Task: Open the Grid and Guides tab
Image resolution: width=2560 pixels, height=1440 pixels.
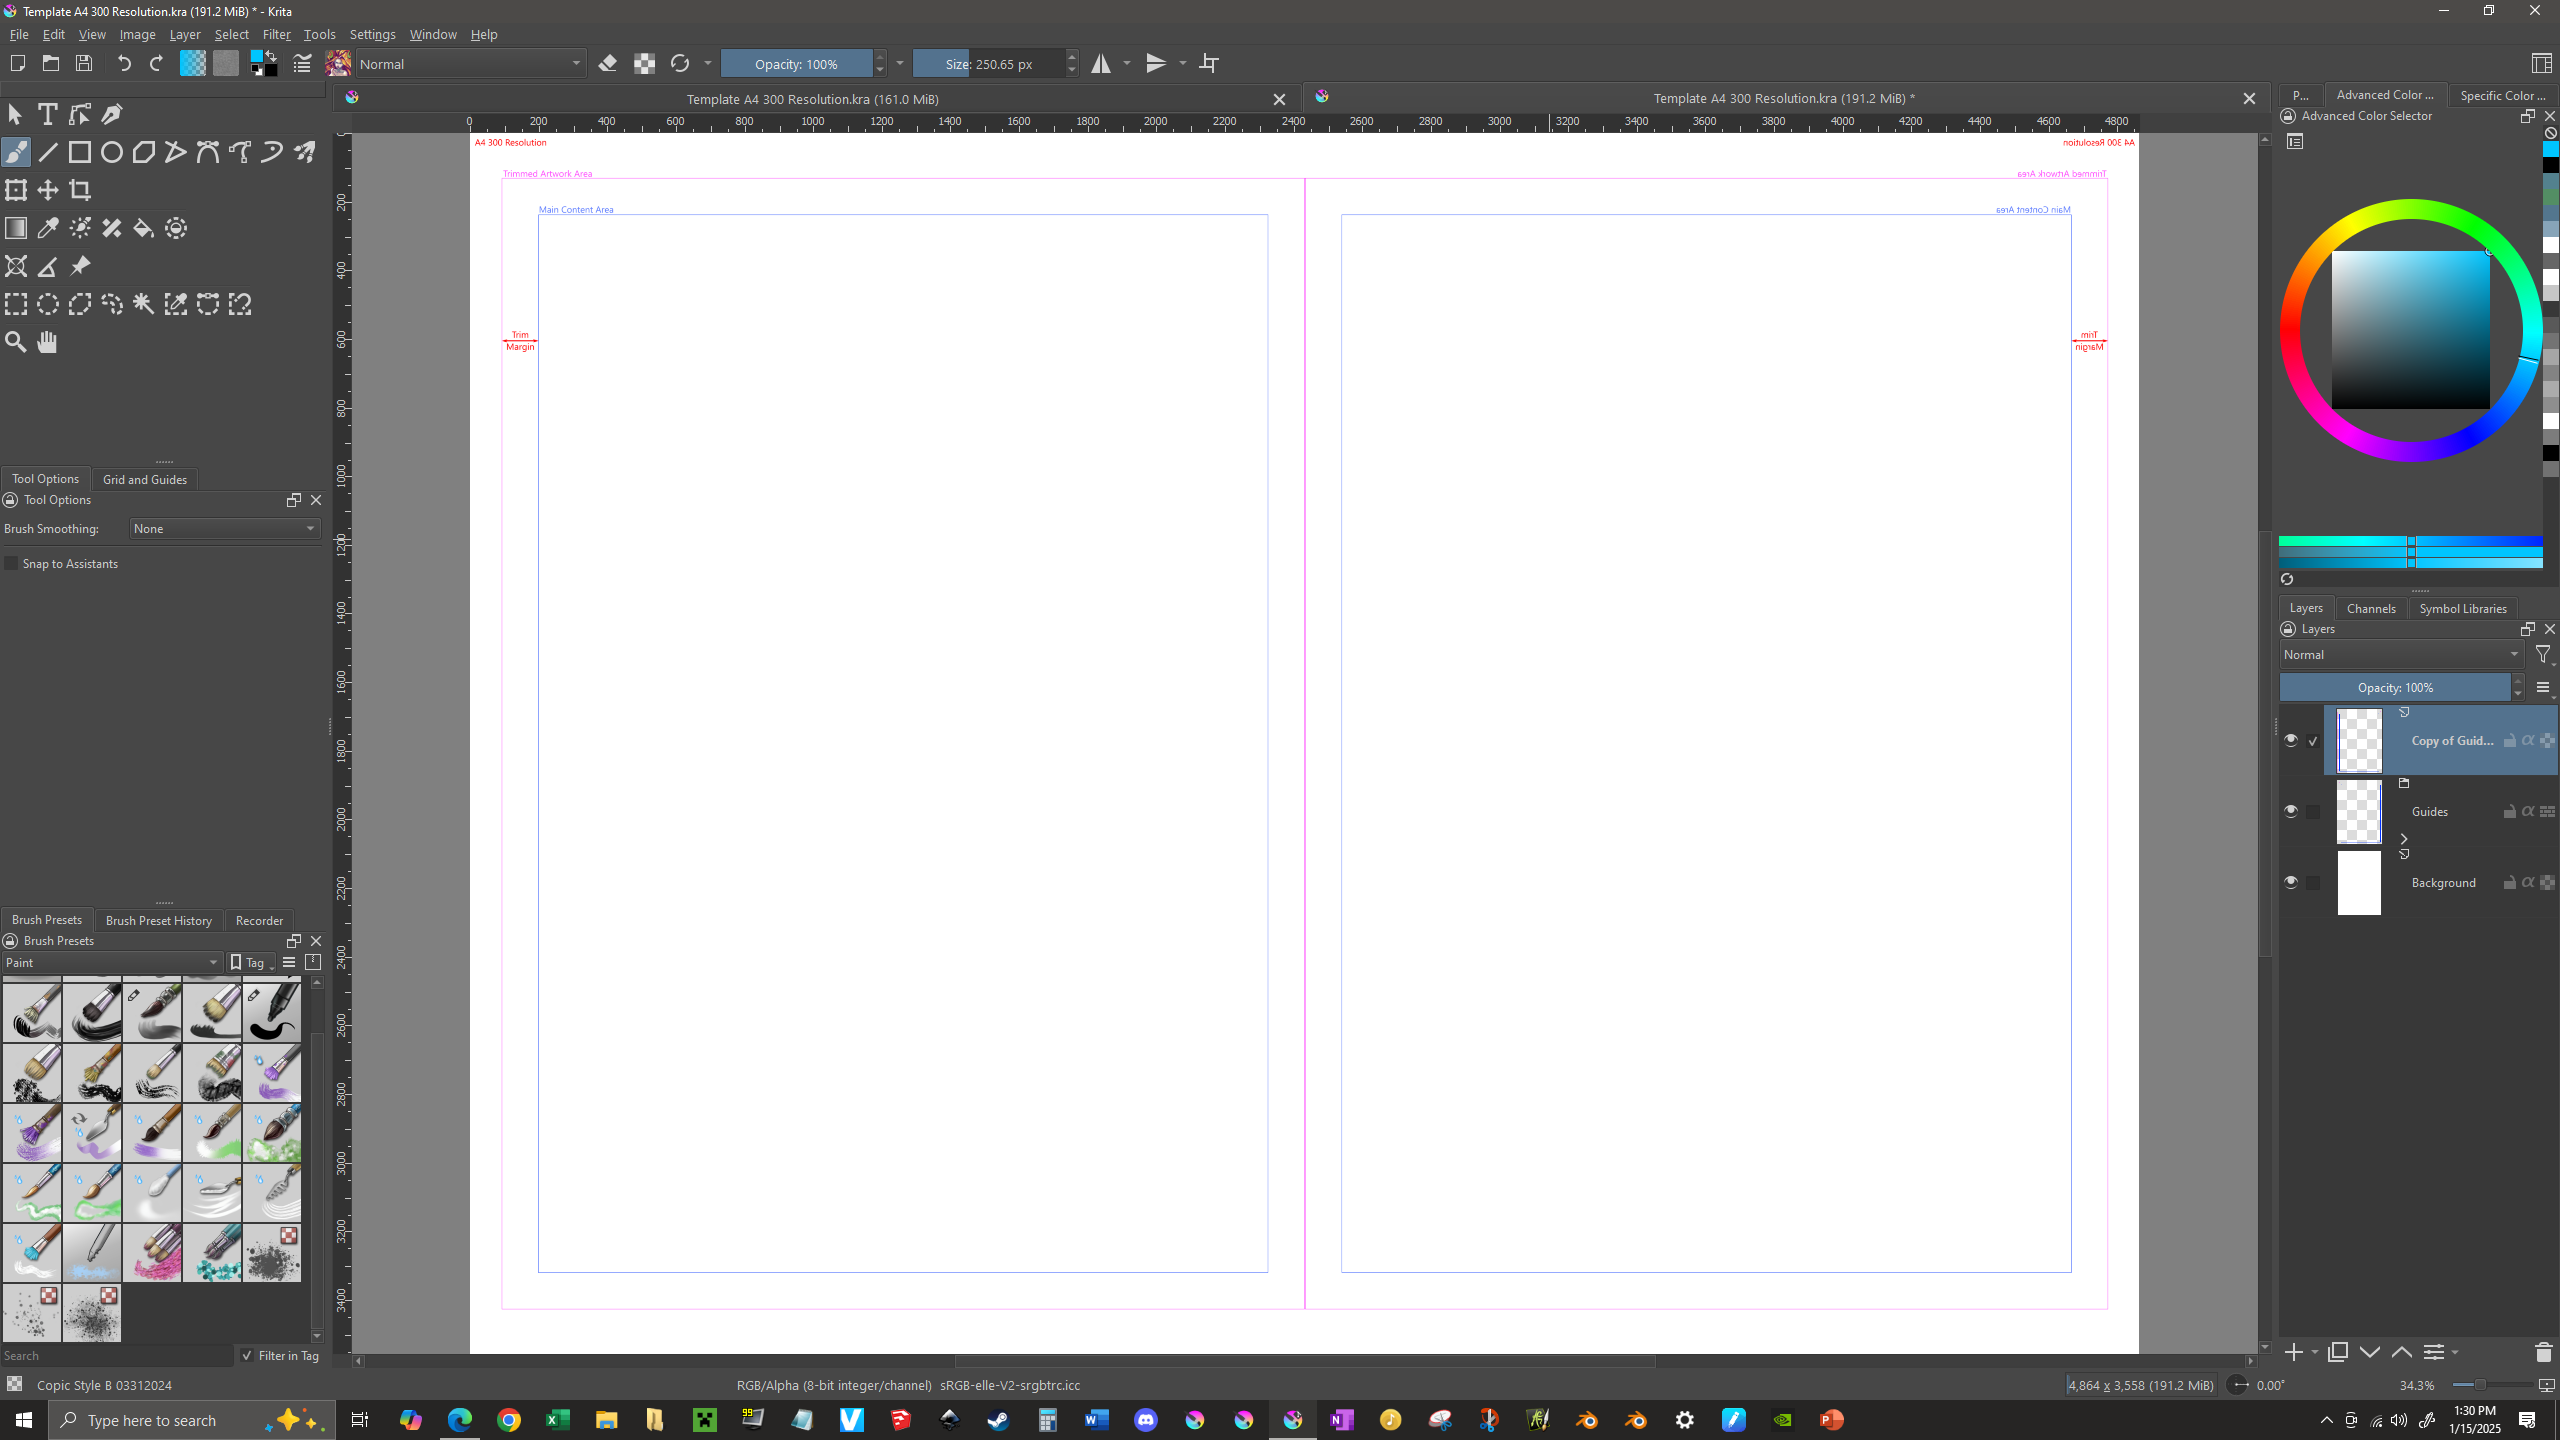Action: point(145,479)
